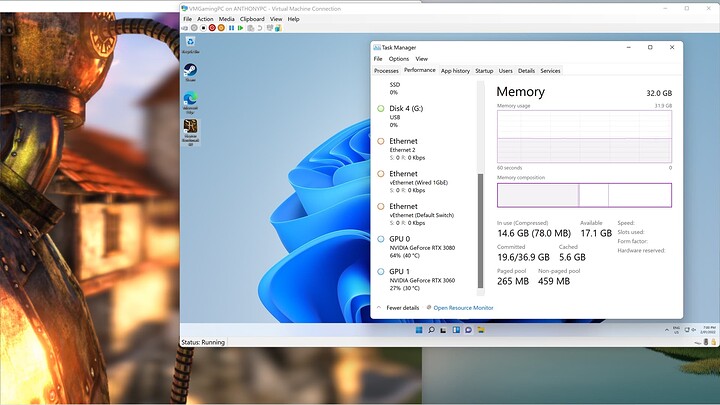The width and height of the screenshot is (720, 405).
Task: Collapse Task Manager with Fewer details
Action: 398,308
